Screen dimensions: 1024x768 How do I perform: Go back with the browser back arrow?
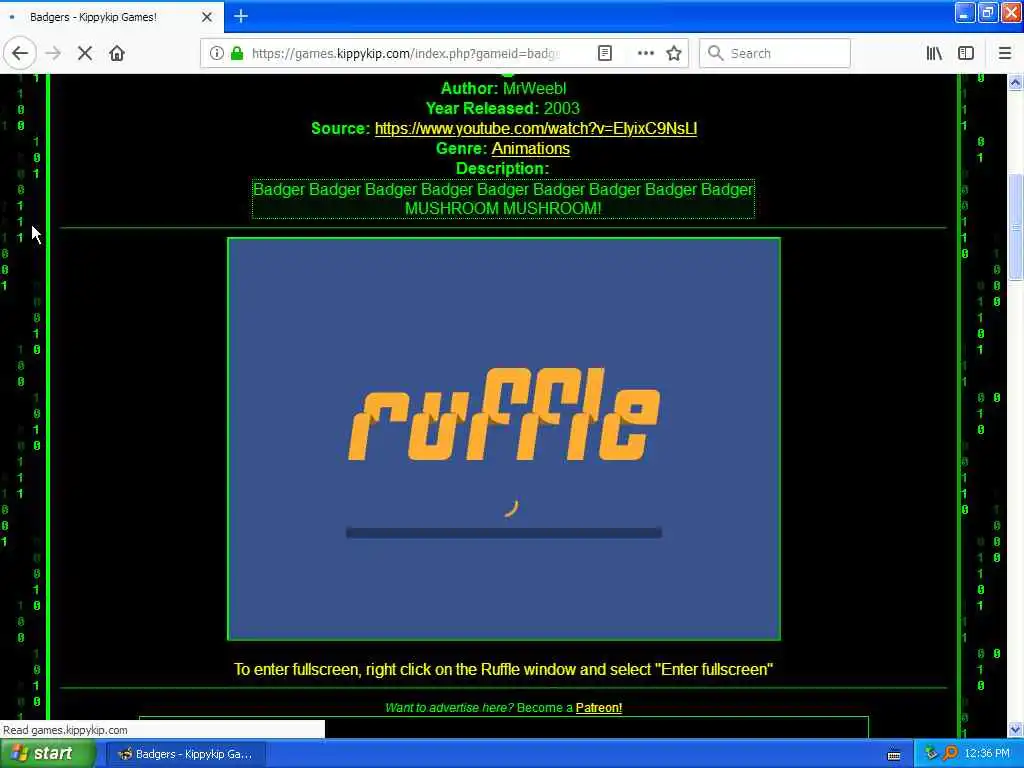20,53
